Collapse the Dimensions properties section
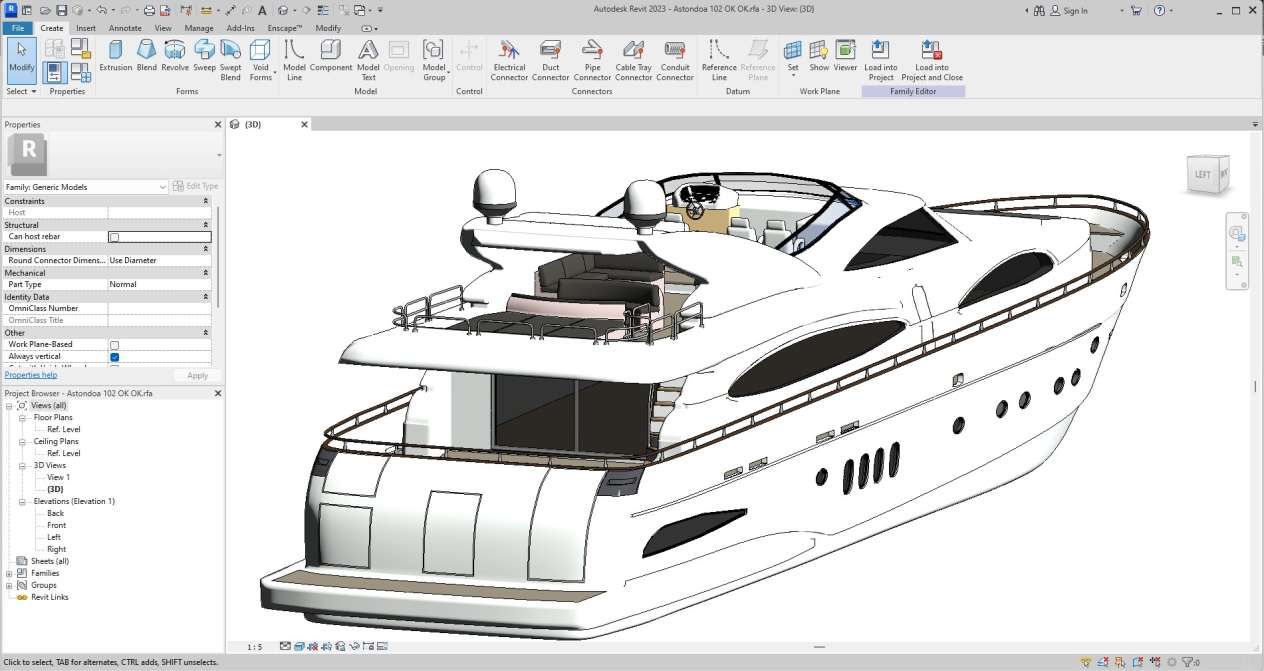The width and height of the screenshot is (1264, 671). 206,249
